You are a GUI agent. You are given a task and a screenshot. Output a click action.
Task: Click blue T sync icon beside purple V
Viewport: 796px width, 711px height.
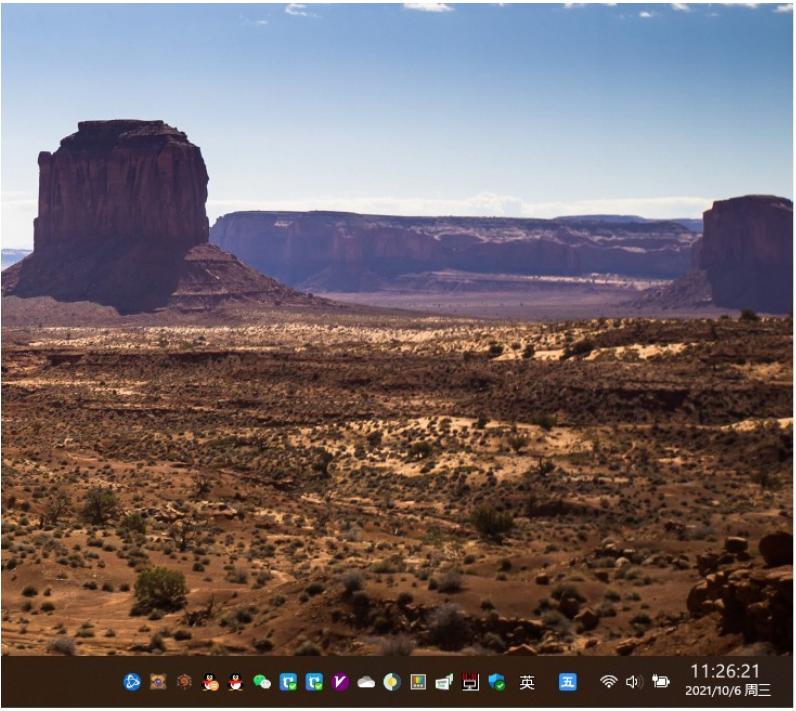314,682
